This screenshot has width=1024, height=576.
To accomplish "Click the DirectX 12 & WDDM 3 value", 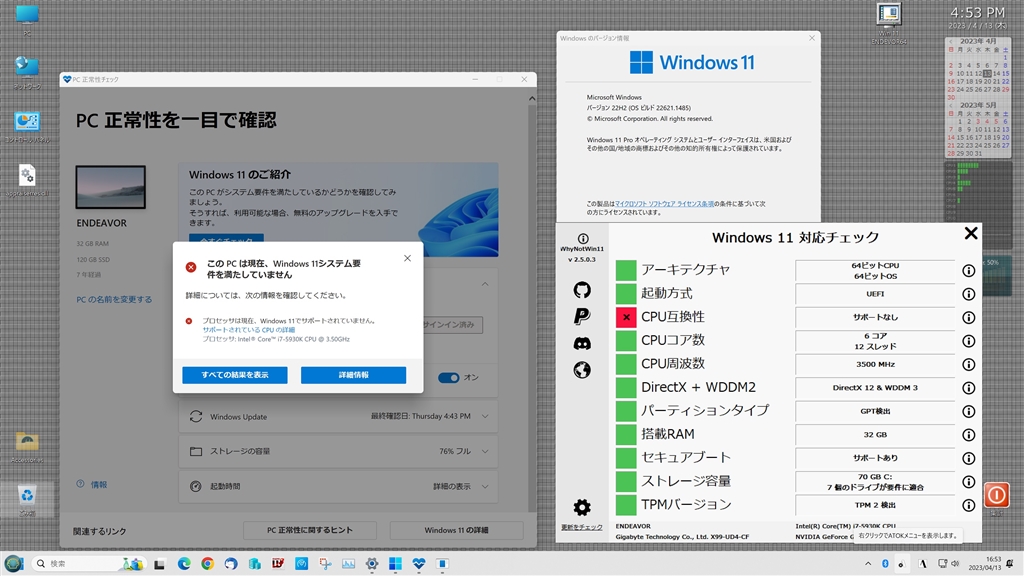I will coord(875,388).
